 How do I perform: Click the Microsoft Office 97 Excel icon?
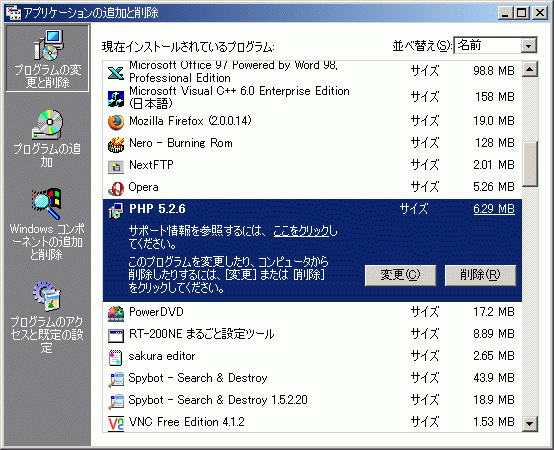click(116, 73)
